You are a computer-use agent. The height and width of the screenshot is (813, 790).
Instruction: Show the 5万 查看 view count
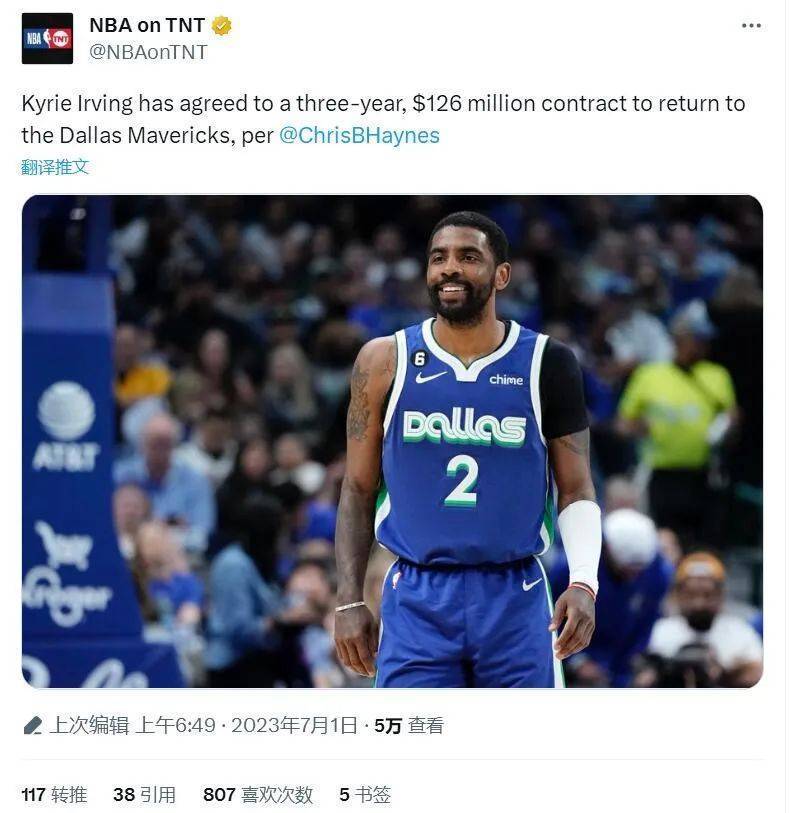click(x=408, y=725)
